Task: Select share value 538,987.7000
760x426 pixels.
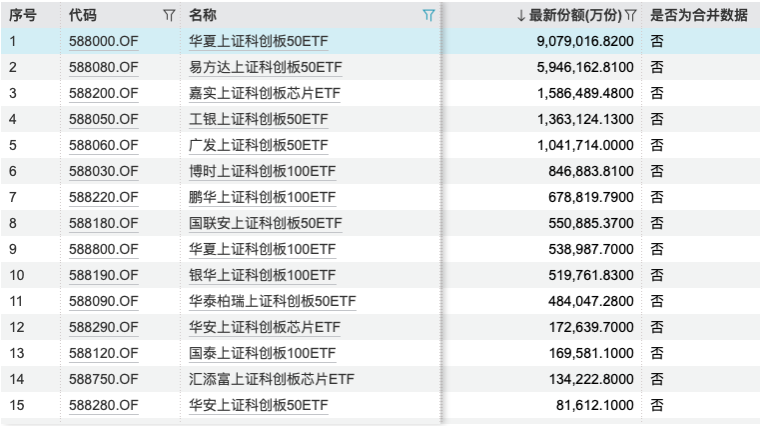Action: (591, 249)
